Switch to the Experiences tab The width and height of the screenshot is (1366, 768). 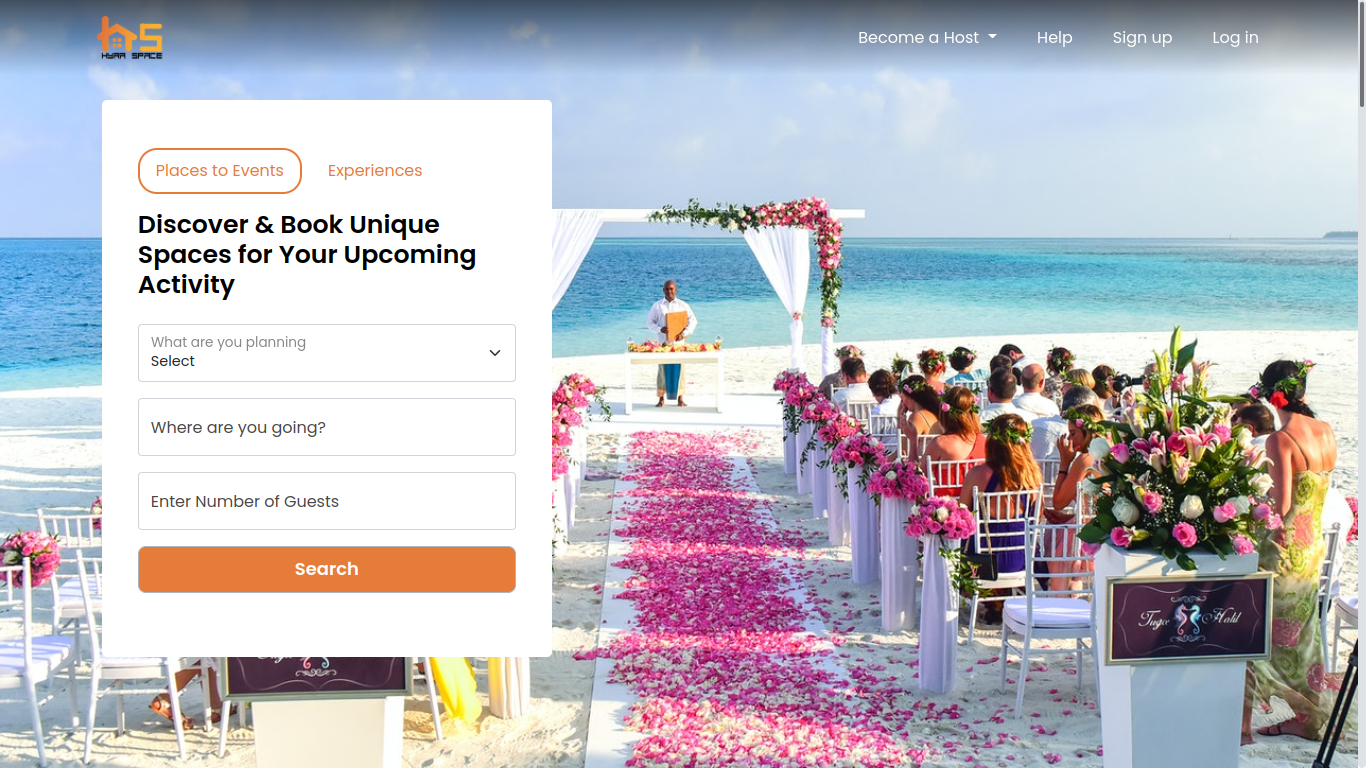tap(375, 171)
